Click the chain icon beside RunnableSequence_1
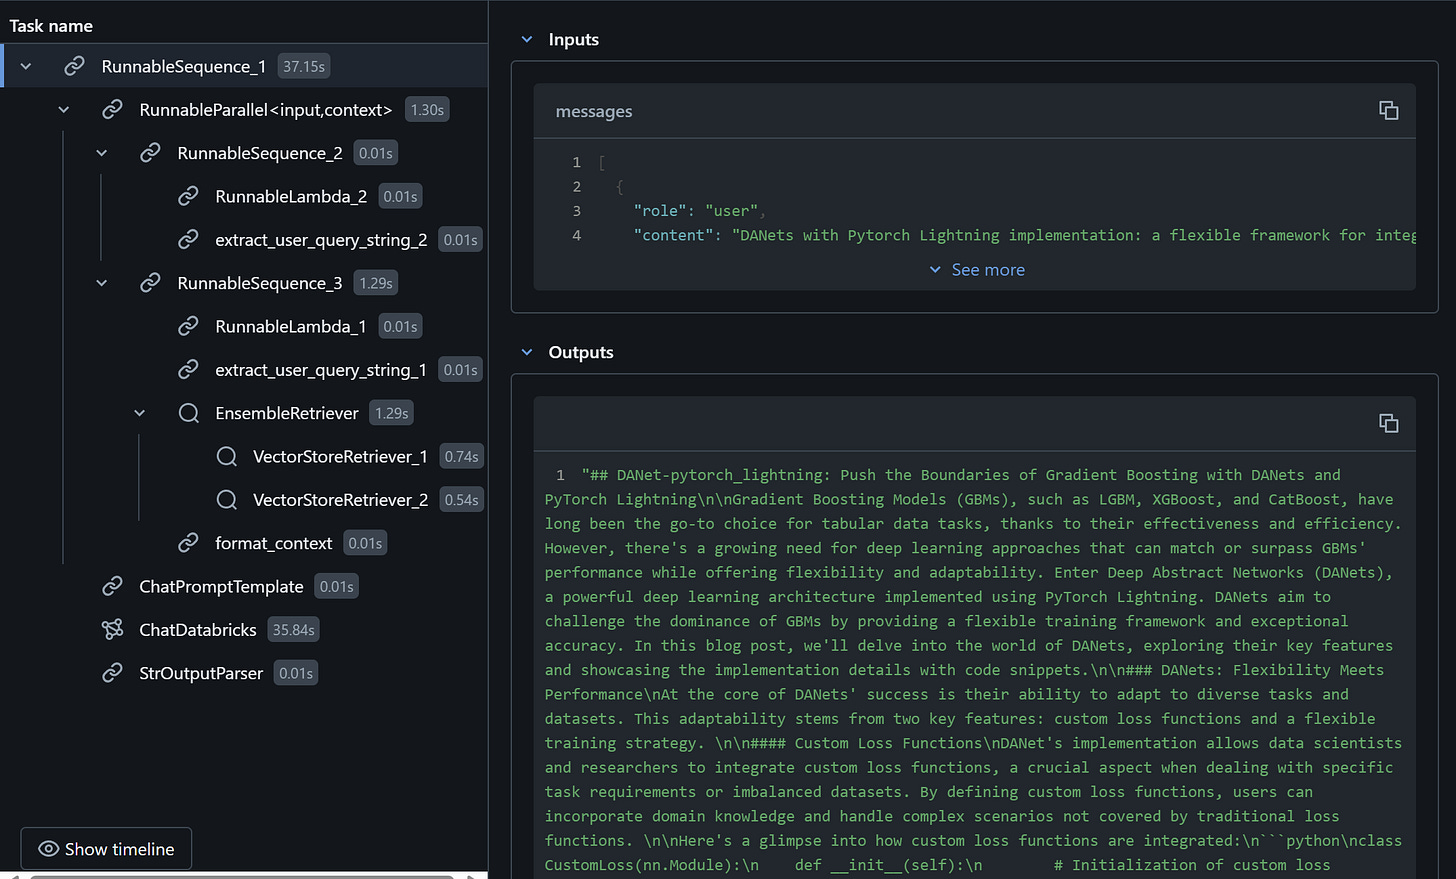This screenshot has width=1456, height=879. (x=74, y=66)
